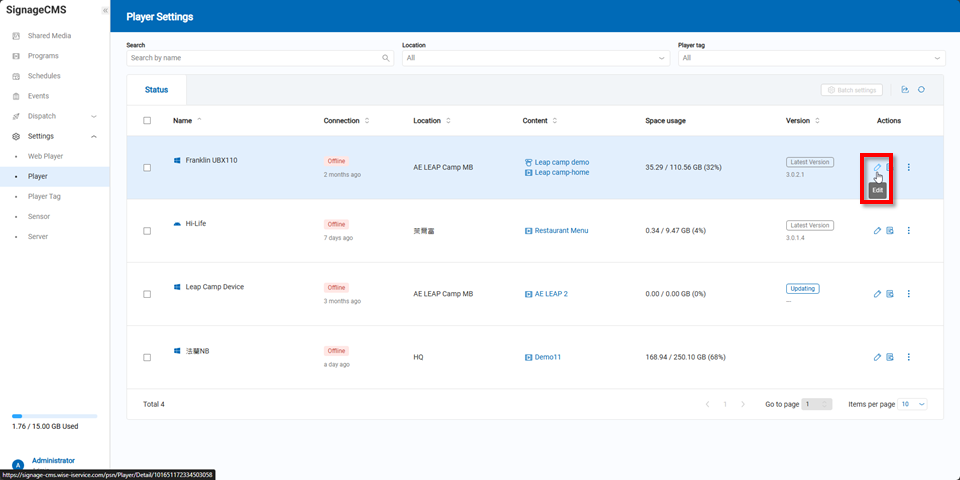The height and width of the screenshot is (480, 960).
Task: Sort the table by Connection column
Action: tap(367, 121)
